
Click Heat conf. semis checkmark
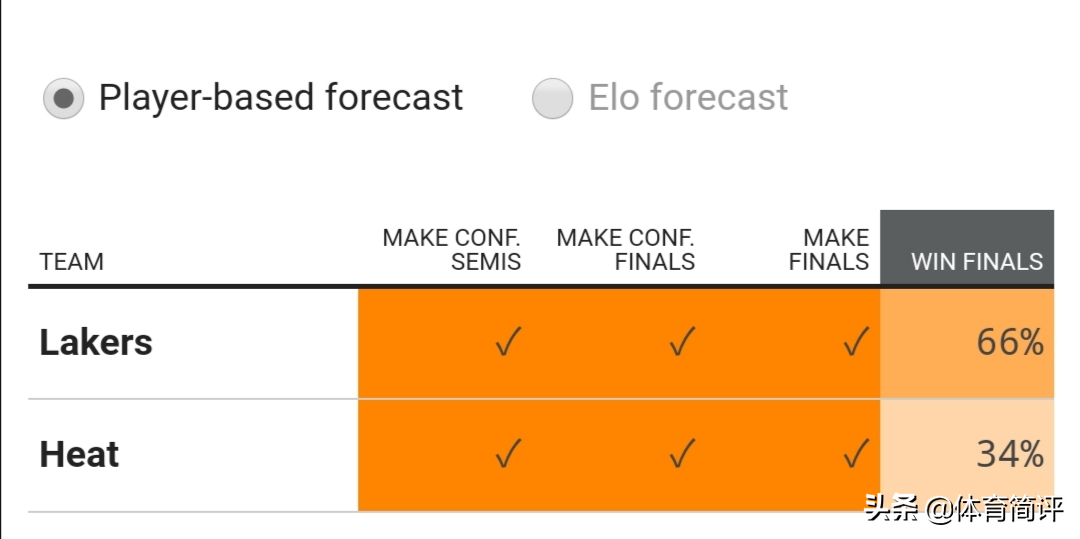(508, 456)
